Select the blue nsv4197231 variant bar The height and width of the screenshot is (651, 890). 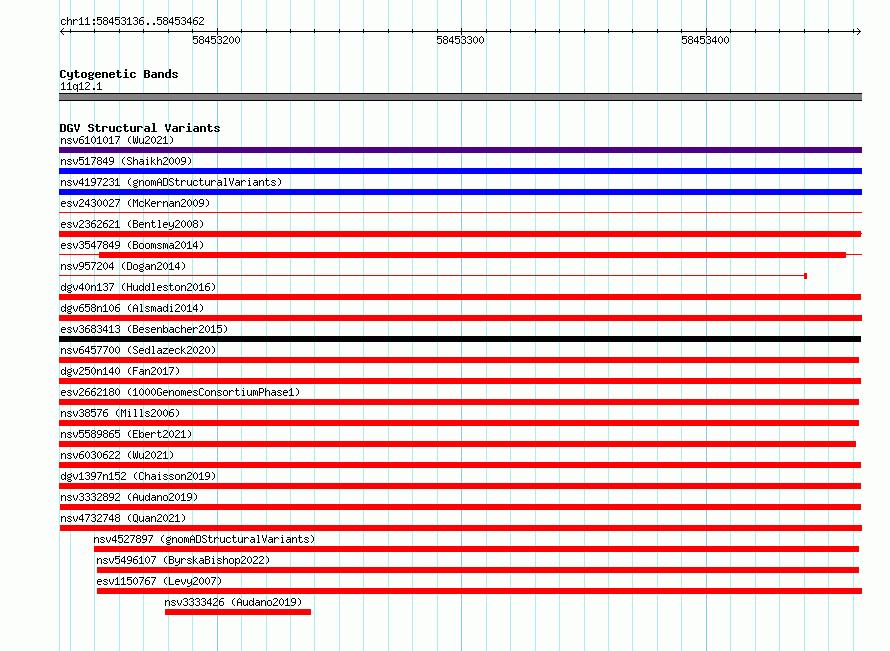pos(460,192)
